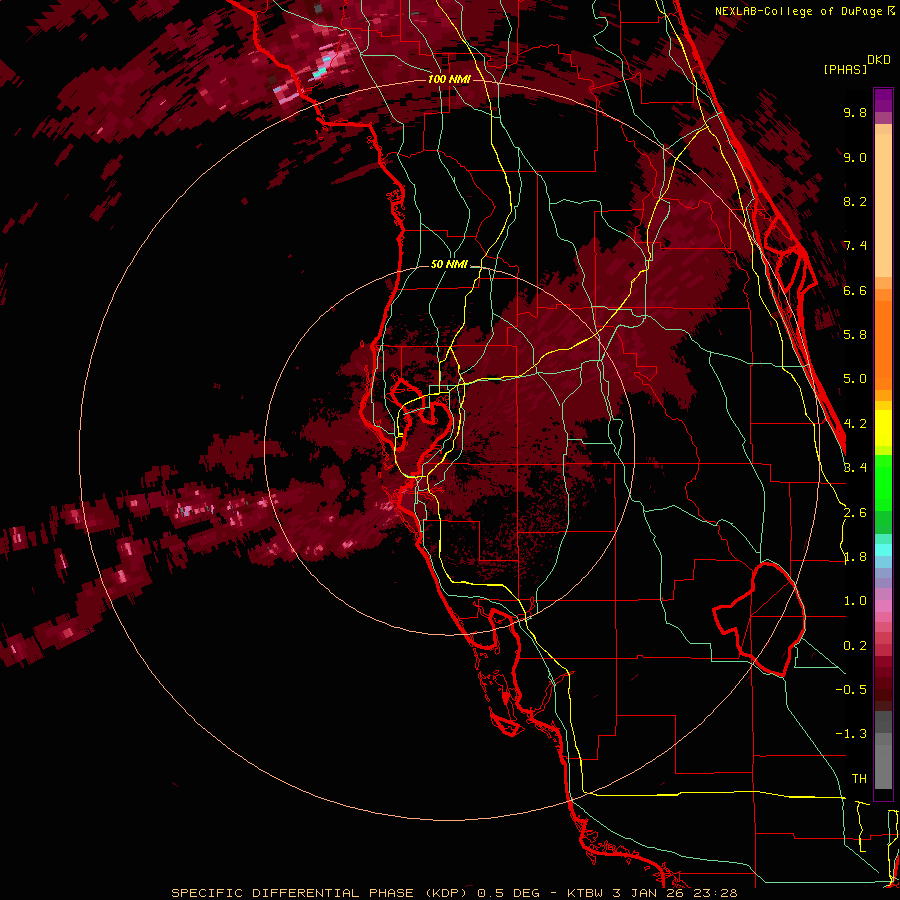Select the 9.8 value on the scale
The image size is (900, 900).
point(855,112)
